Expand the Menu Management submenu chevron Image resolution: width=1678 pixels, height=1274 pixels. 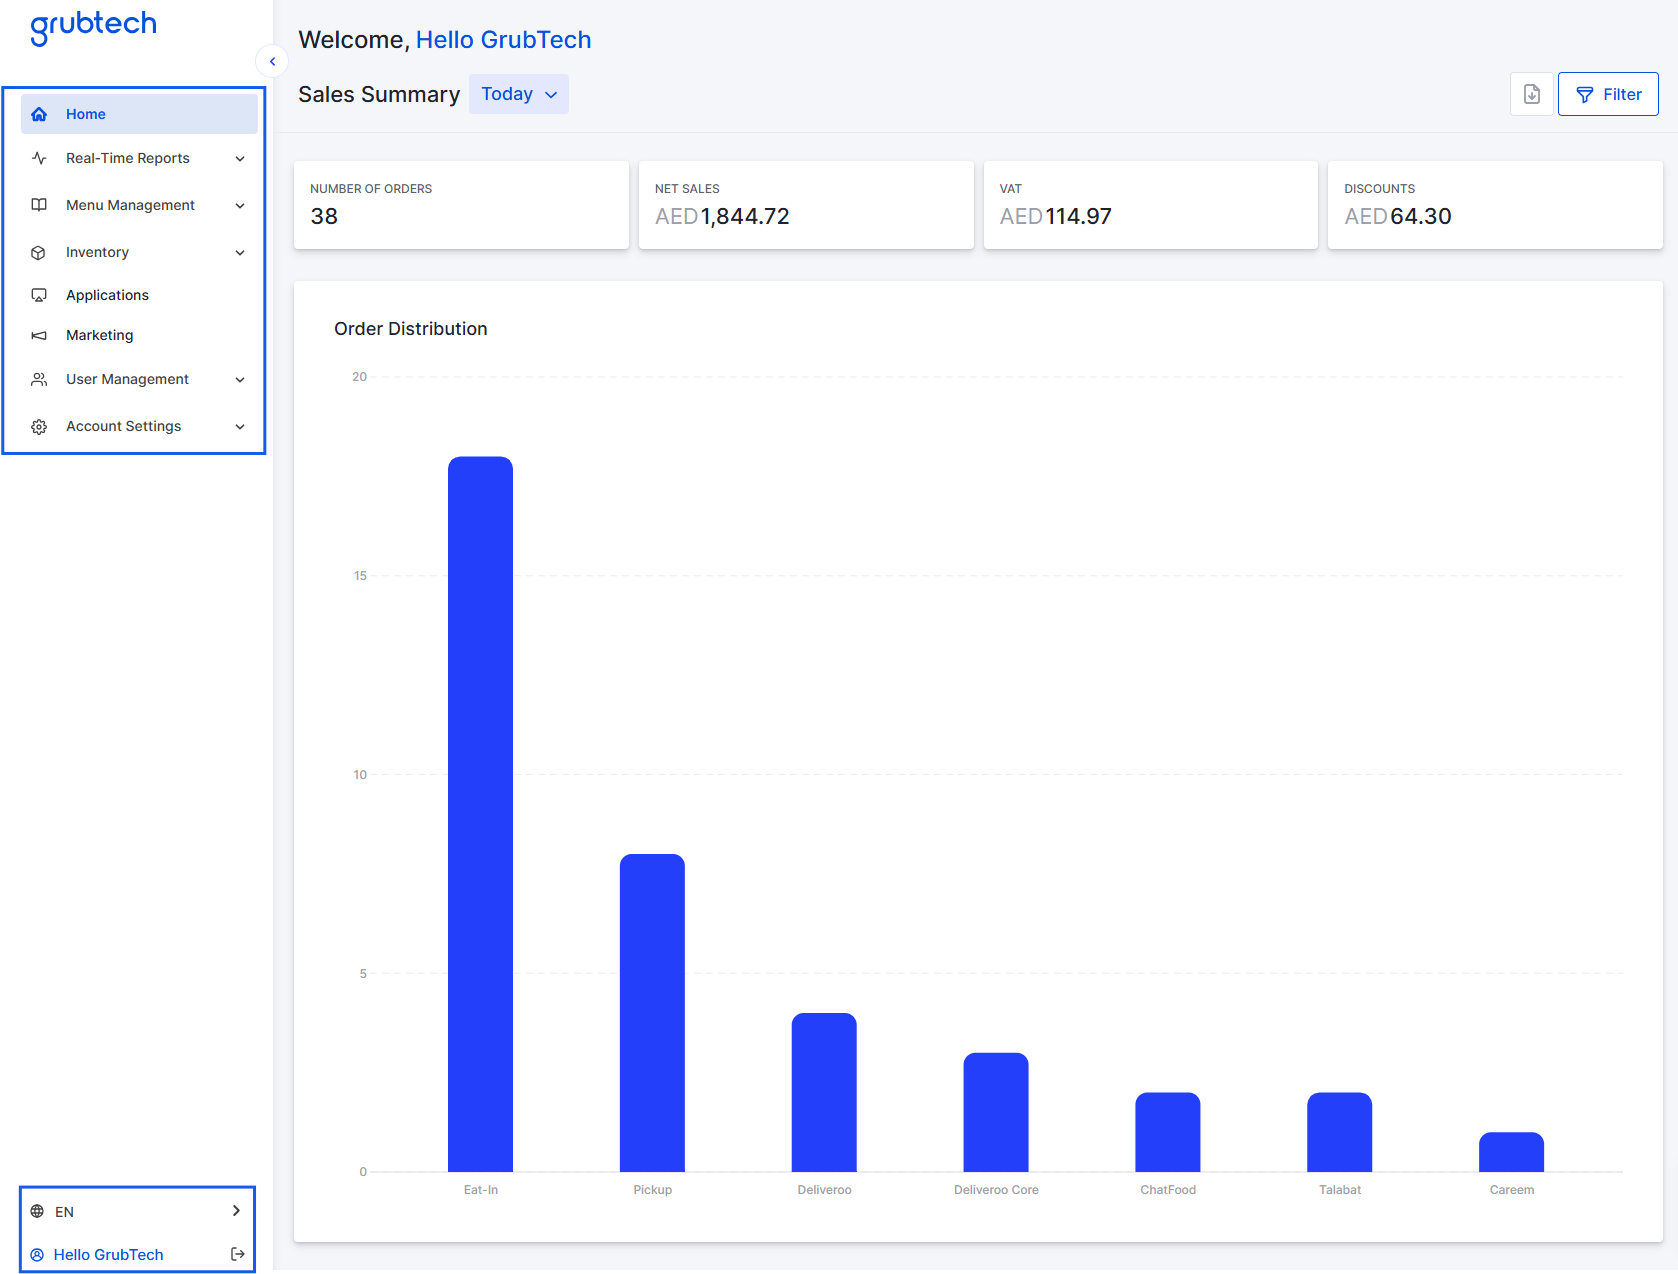[x=240, y=206]
